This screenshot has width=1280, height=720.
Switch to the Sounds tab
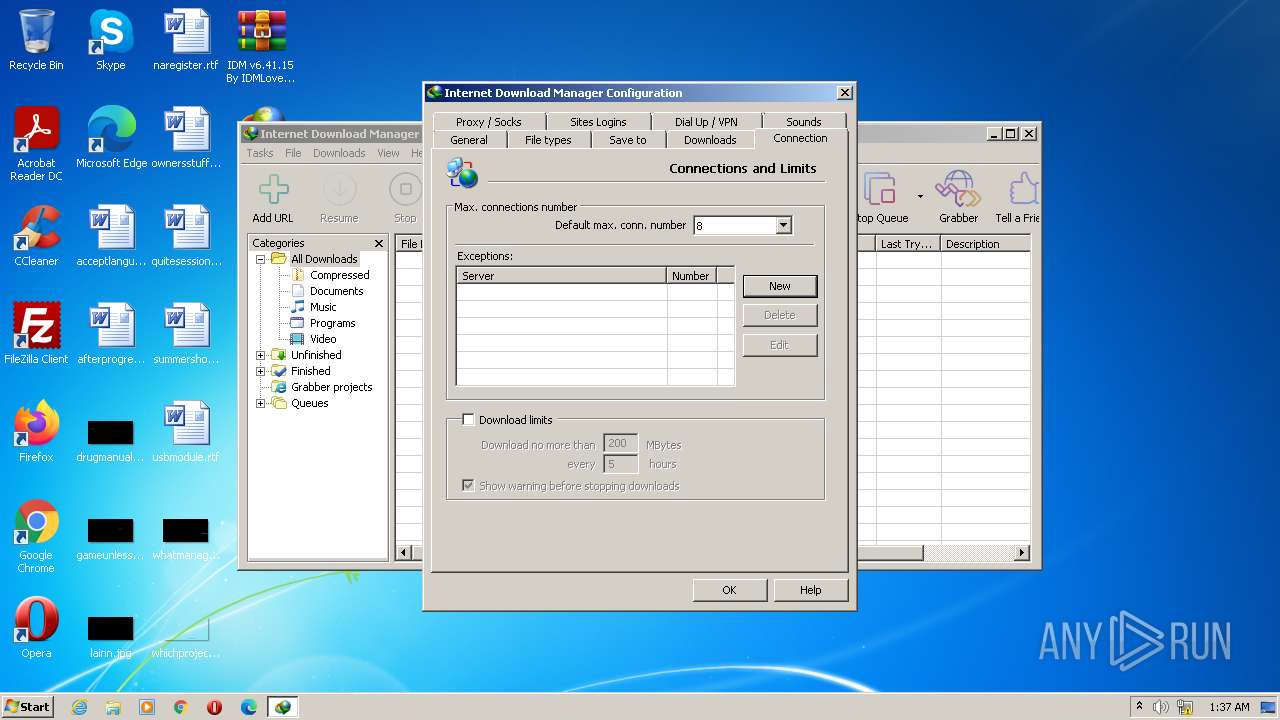(x=803, y=122)
